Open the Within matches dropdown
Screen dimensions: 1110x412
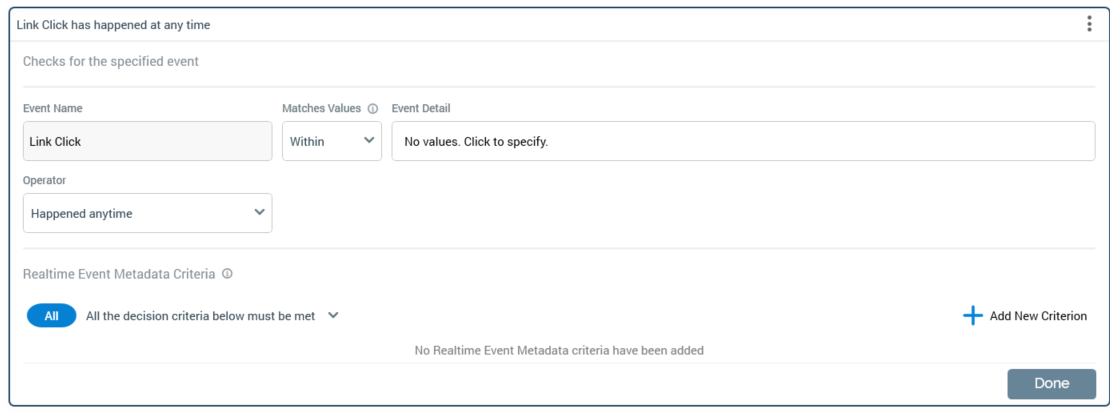click(331, 141)
